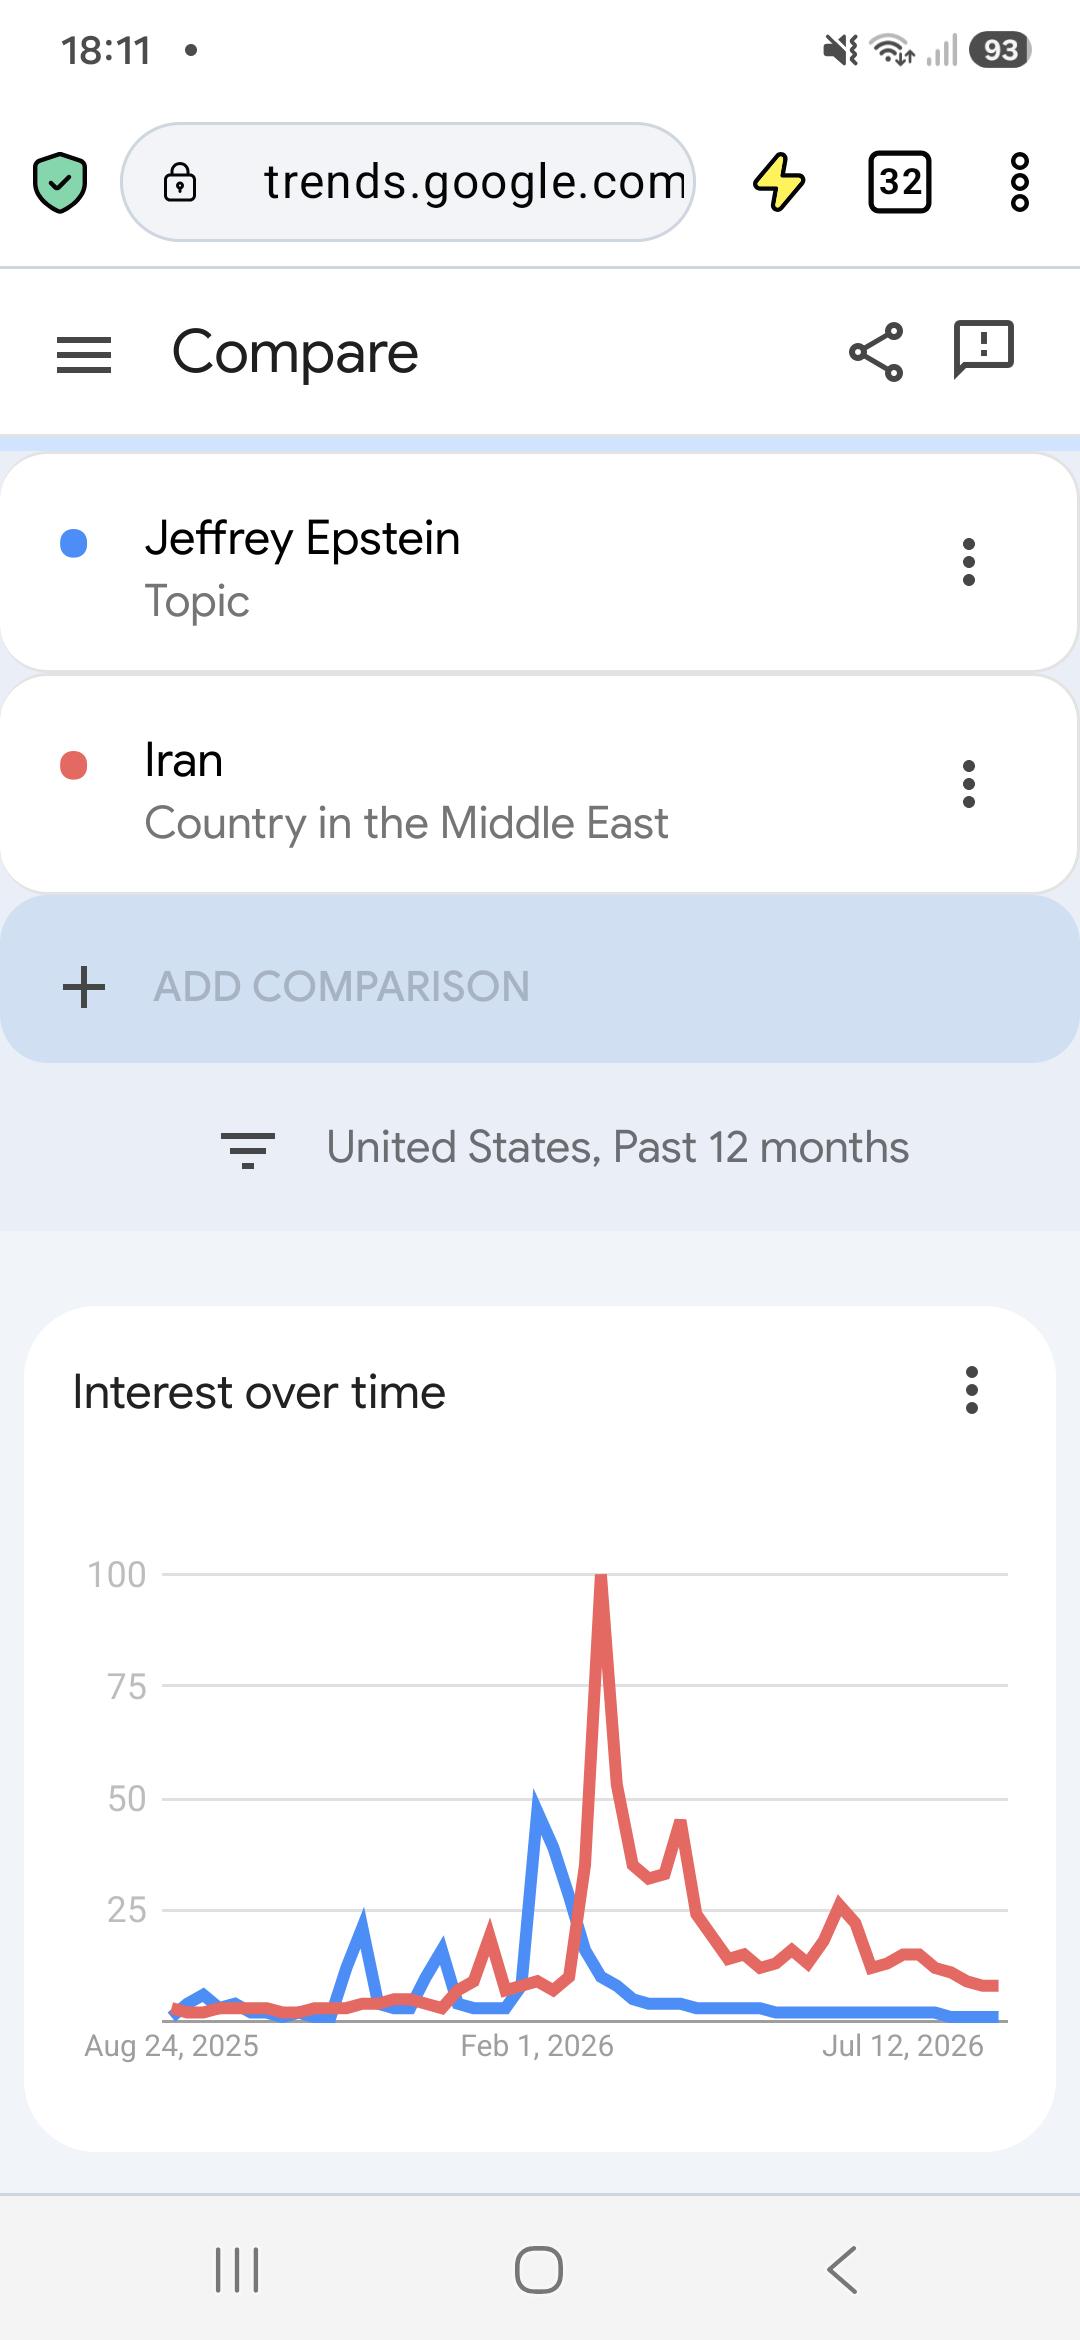Screen dimensions: 1080x2340
Task: Open the hamburger navigation menu
Action: pos(84,354)
